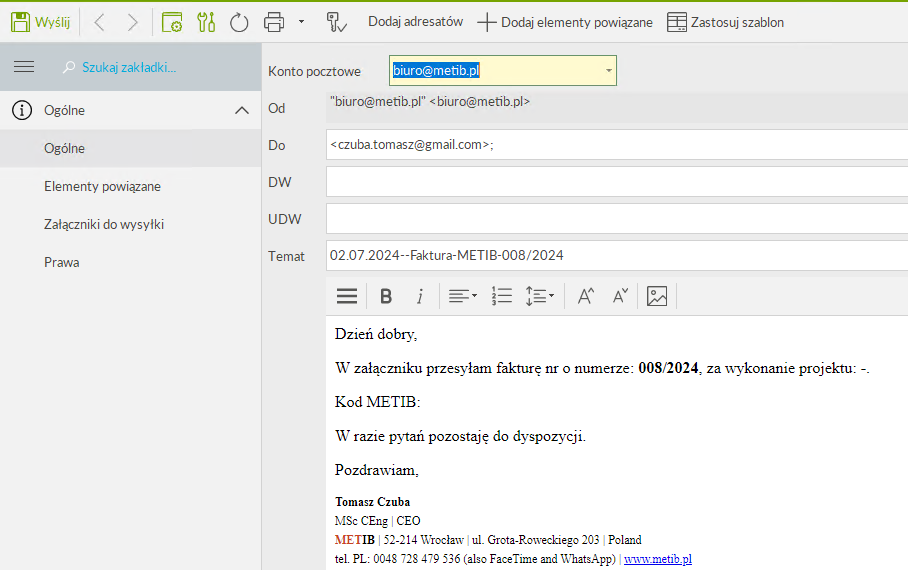The height and width of the screenshot is (570, 908).
Task: Click the Szukaj zakładki search field
Action: coord(129,67)
